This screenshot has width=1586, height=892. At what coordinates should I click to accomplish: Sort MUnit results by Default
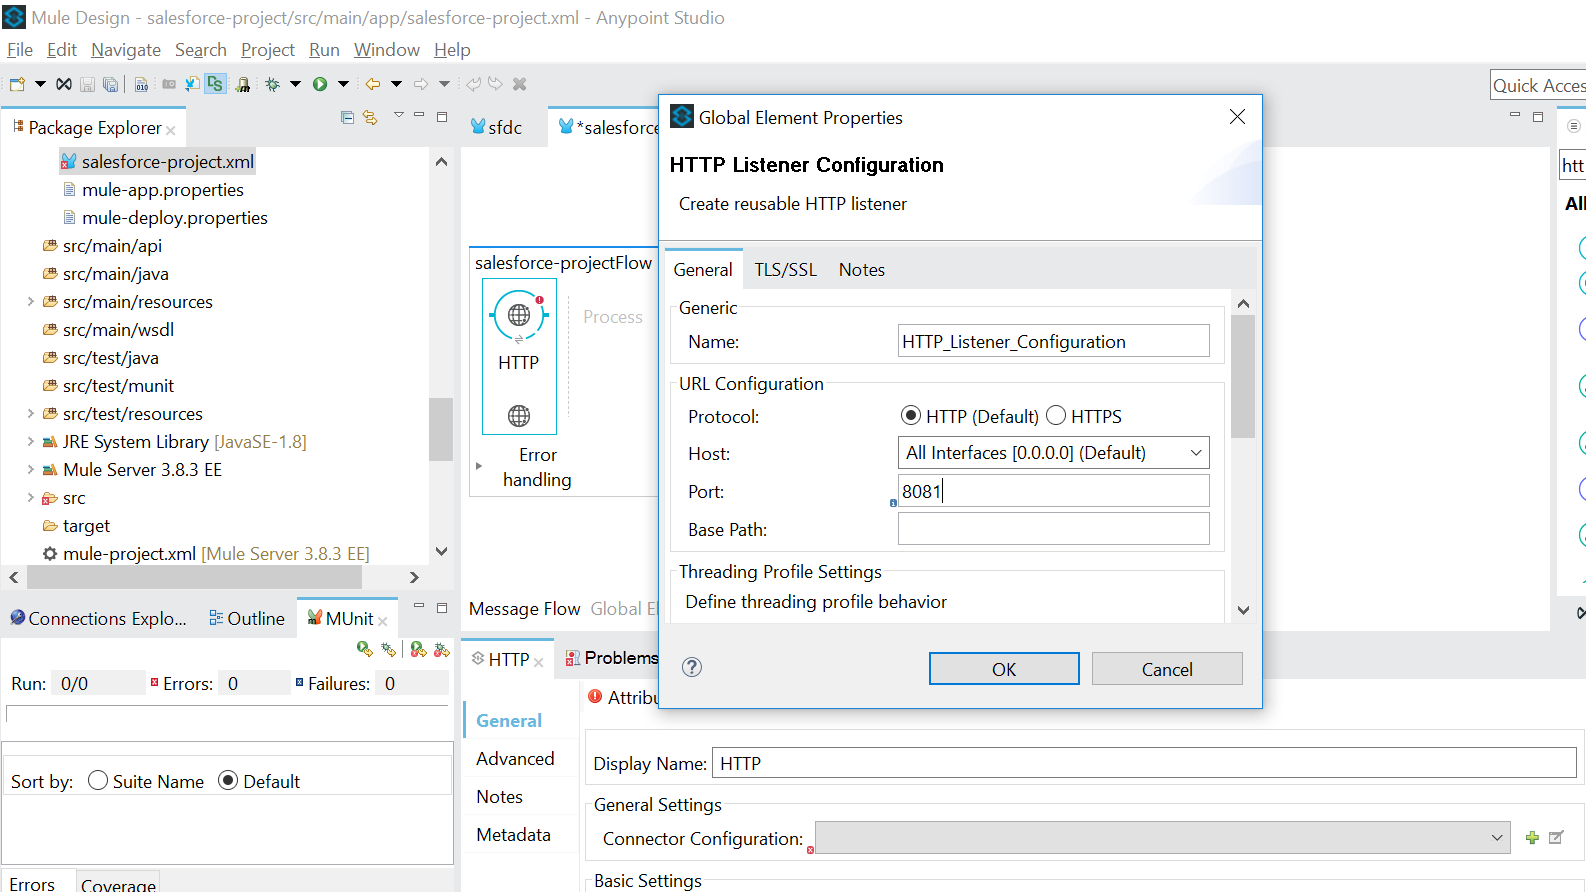click(228, 780)
